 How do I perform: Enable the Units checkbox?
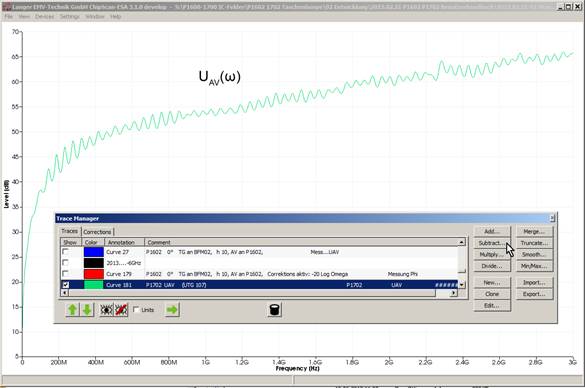pos(136,310)
